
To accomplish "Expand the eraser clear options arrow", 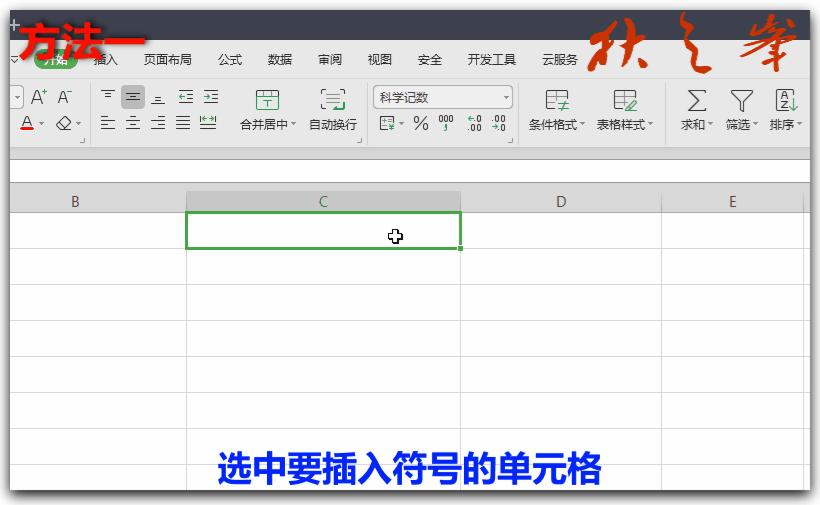I will point(79,124).
